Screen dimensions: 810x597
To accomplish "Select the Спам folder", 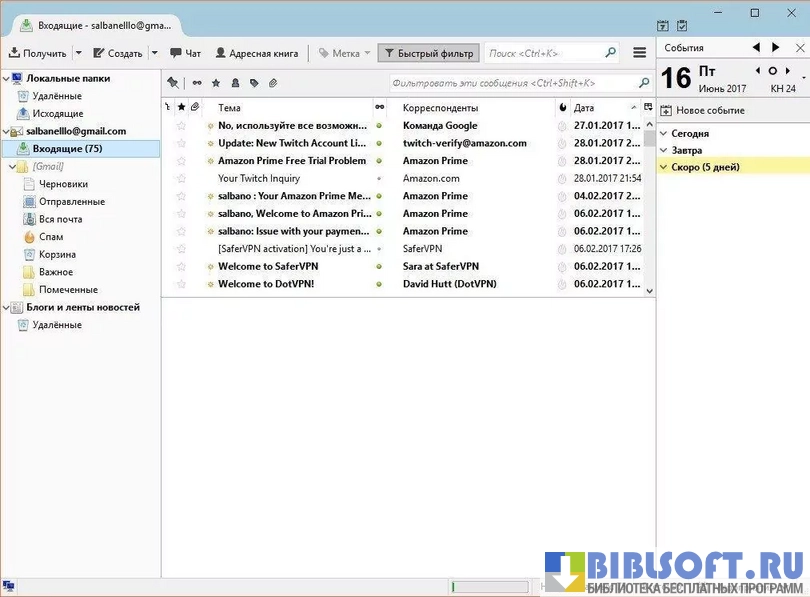I will click(50, 237).
